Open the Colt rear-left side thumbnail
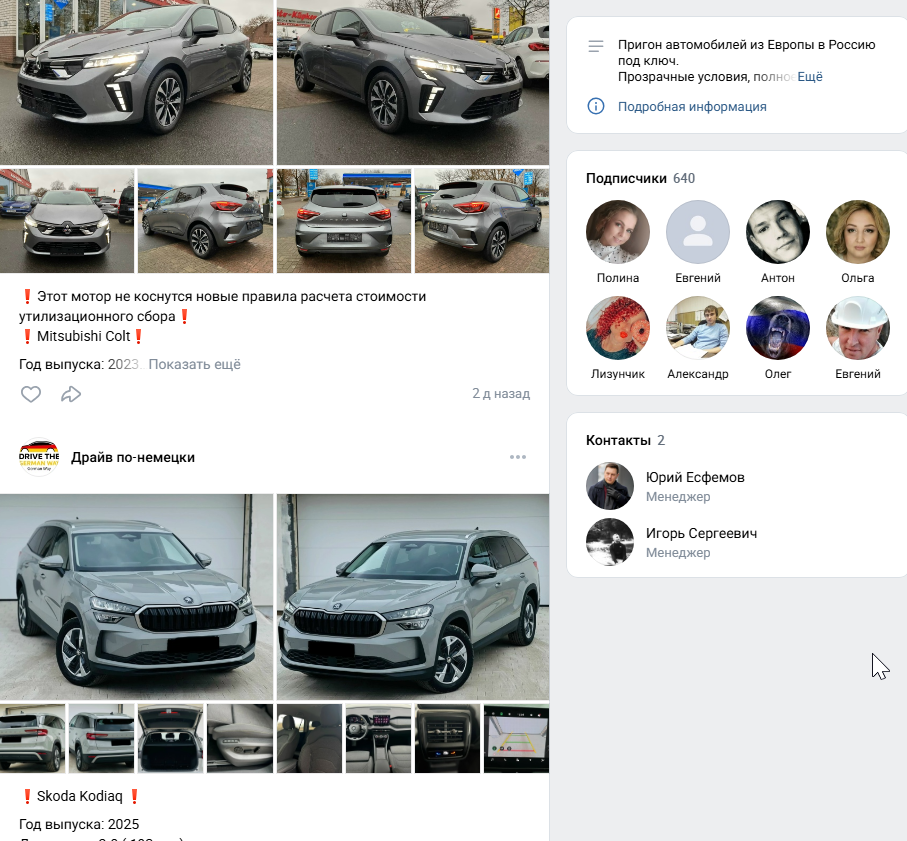The image size is (907, 841). point(205,220)
